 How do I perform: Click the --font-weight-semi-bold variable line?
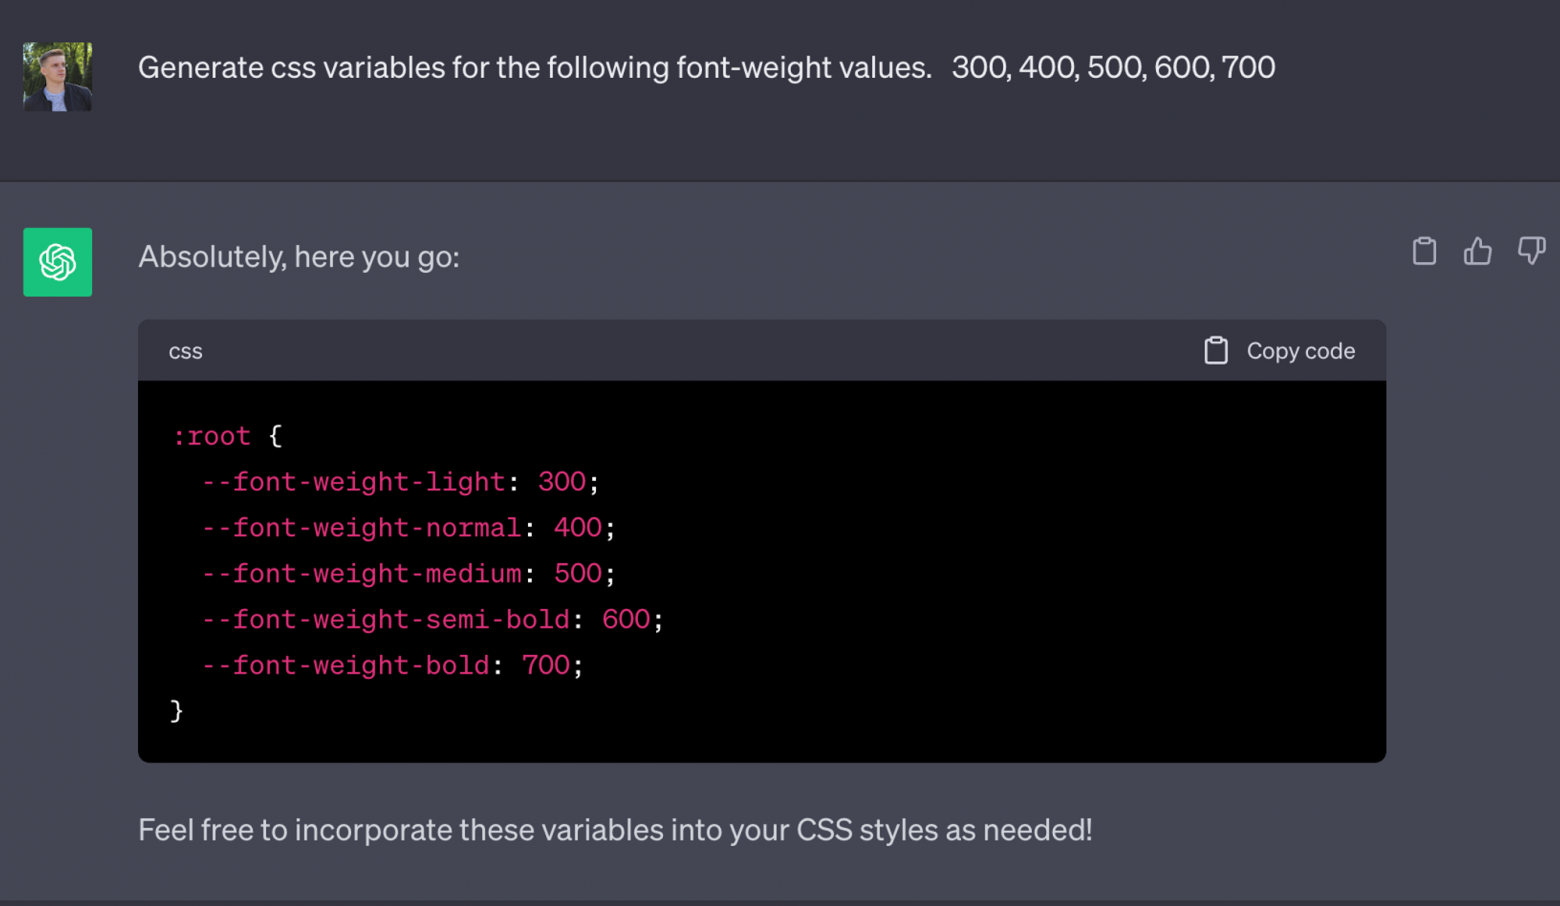433,620
